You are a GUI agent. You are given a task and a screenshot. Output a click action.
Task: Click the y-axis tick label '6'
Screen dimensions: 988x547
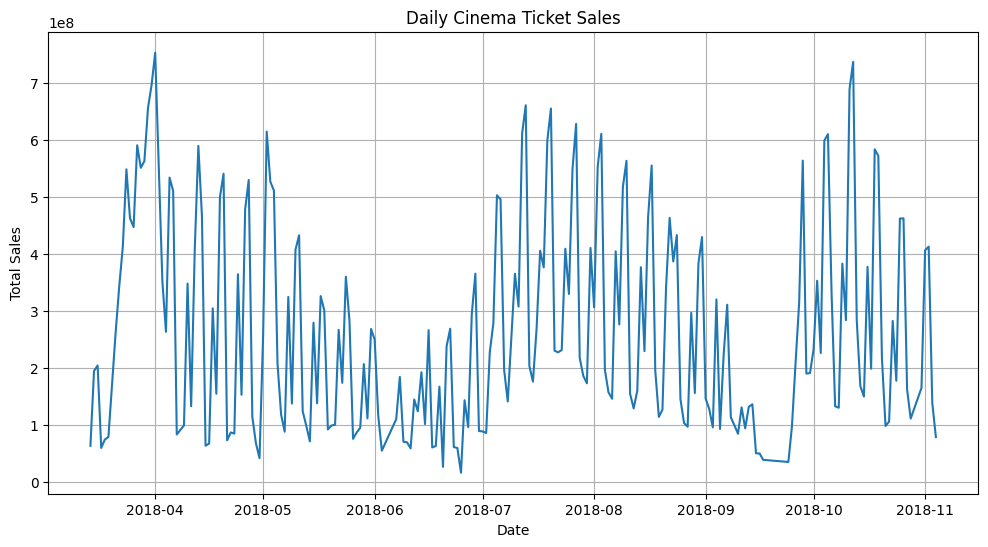[37, 141]
